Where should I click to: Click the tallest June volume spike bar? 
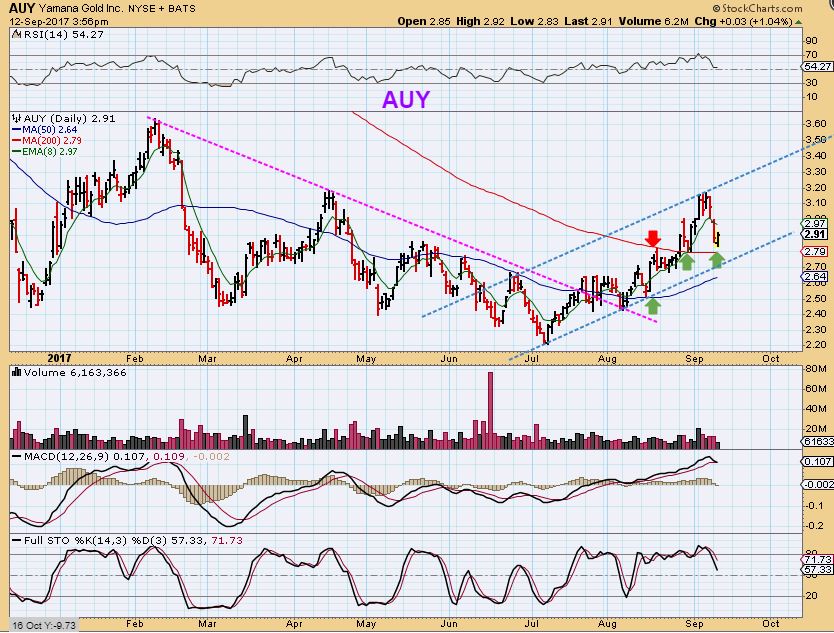[x=490, y=411]
